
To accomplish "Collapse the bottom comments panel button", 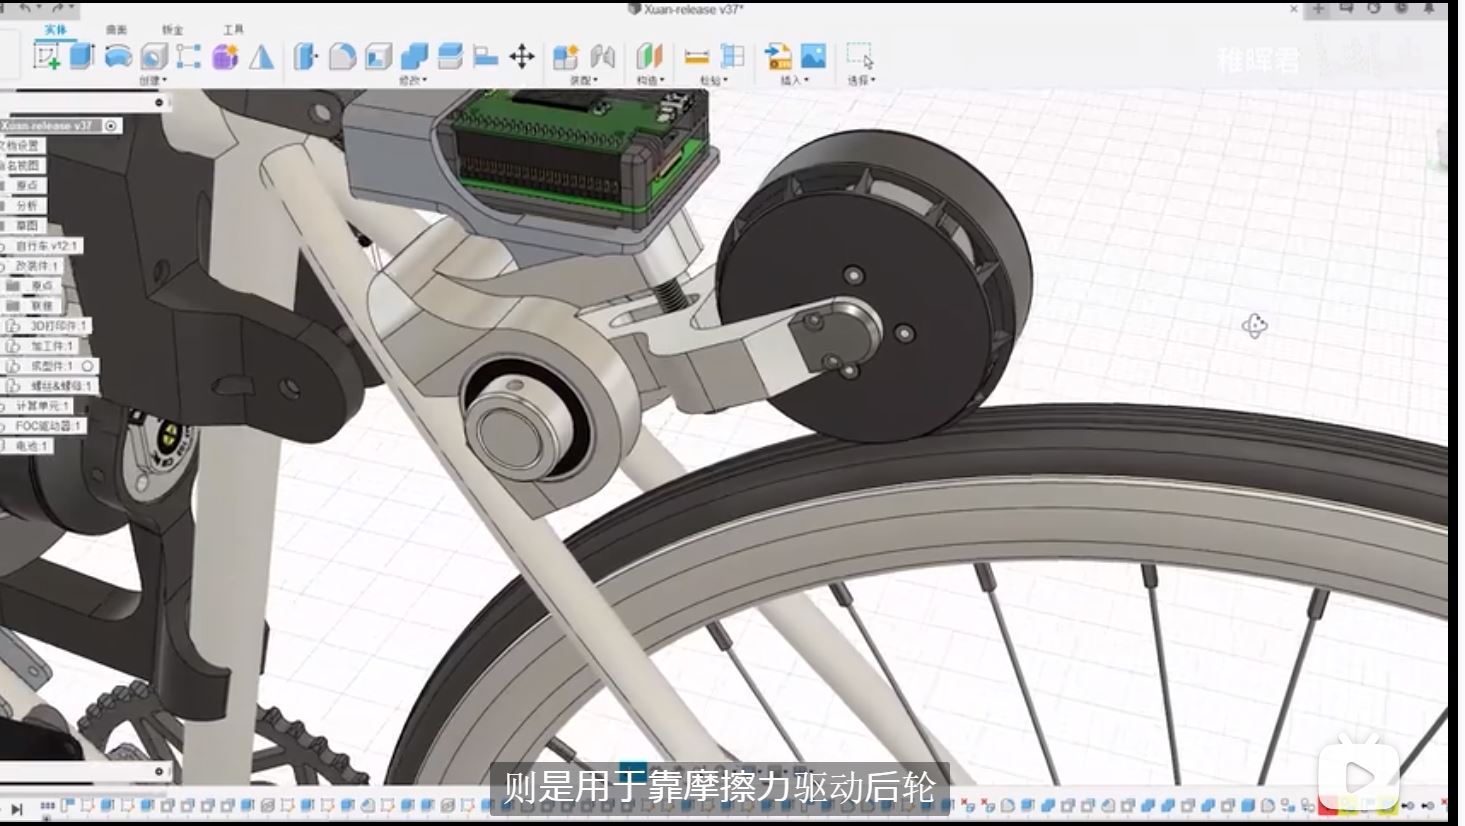I will 159,771.
